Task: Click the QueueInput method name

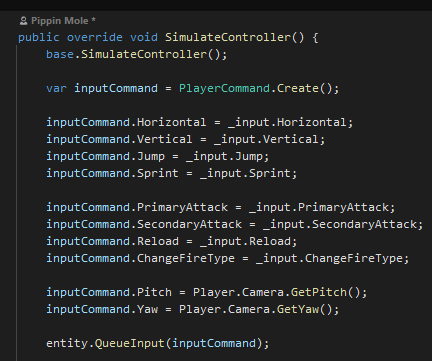Action: (130, 343)
